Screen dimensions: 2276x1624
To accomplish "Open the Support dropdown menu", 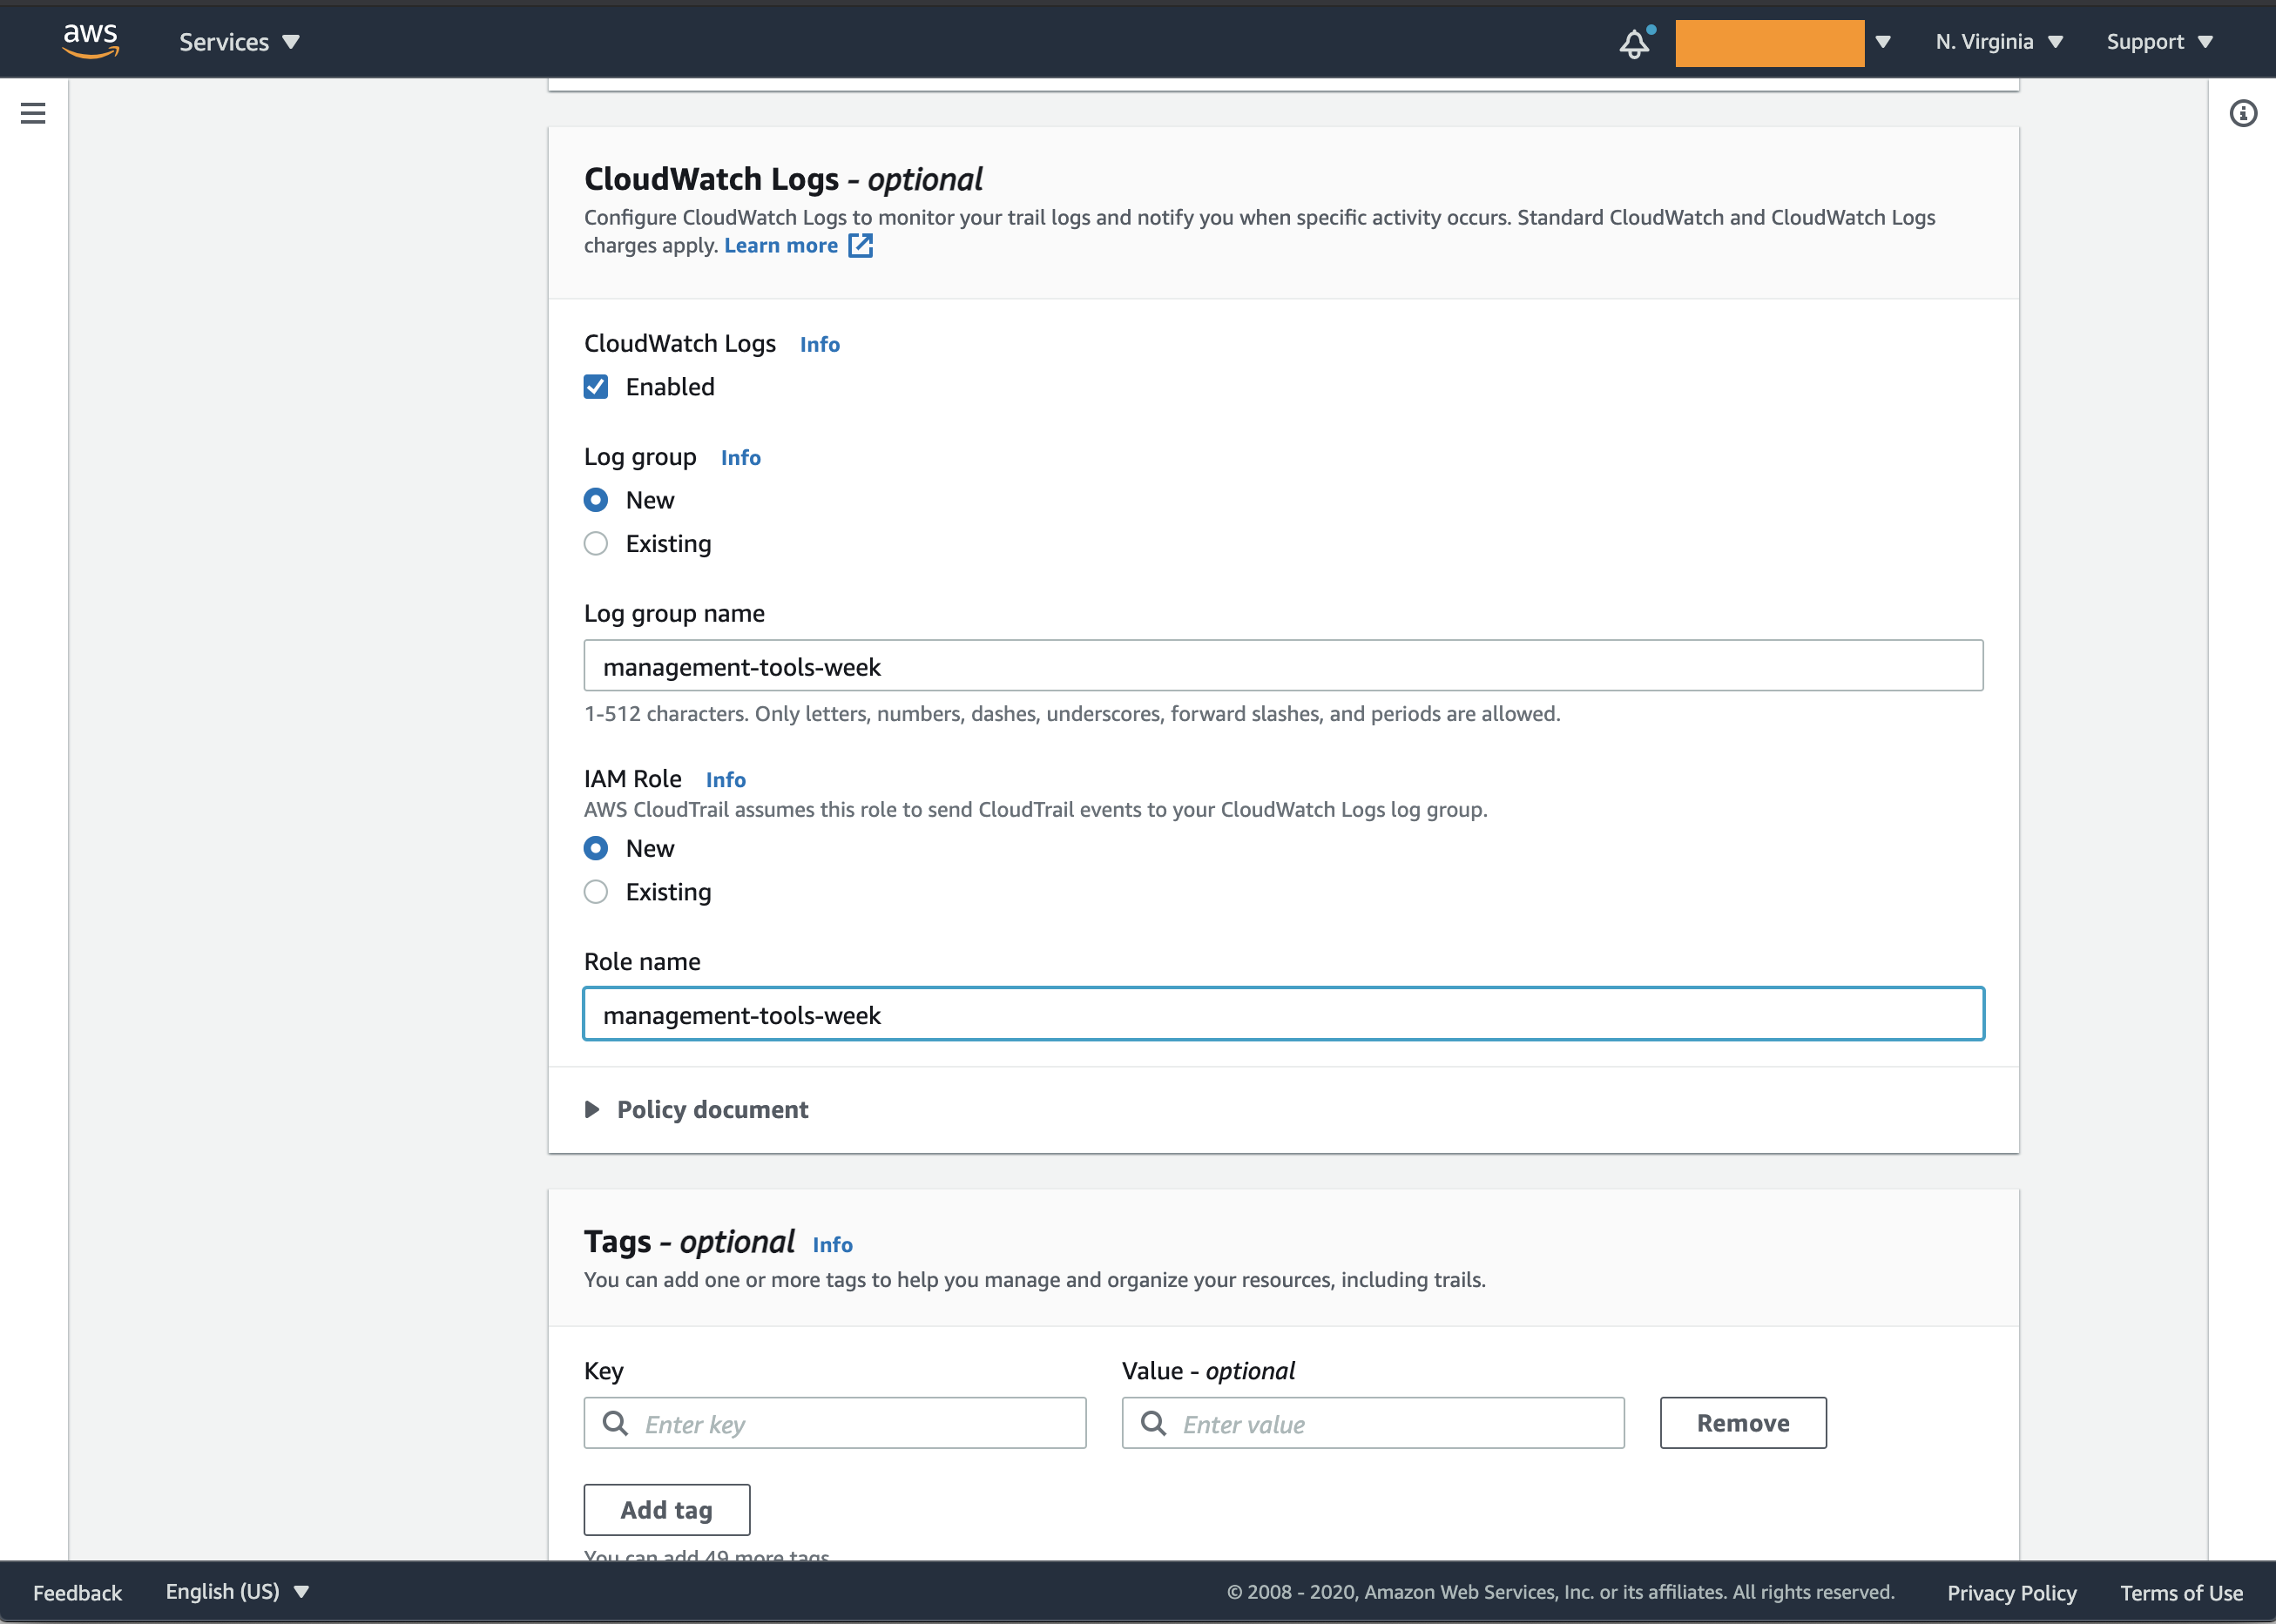I will point(2159,42).
